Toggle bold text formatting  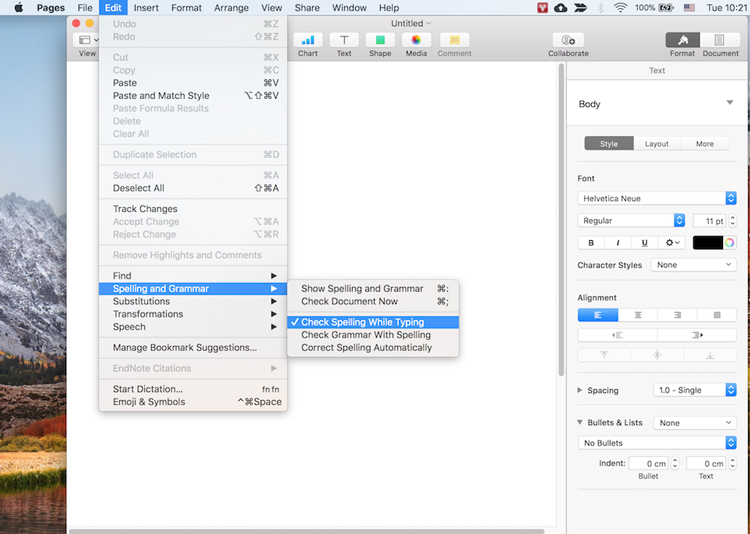[x=591, y=243]
